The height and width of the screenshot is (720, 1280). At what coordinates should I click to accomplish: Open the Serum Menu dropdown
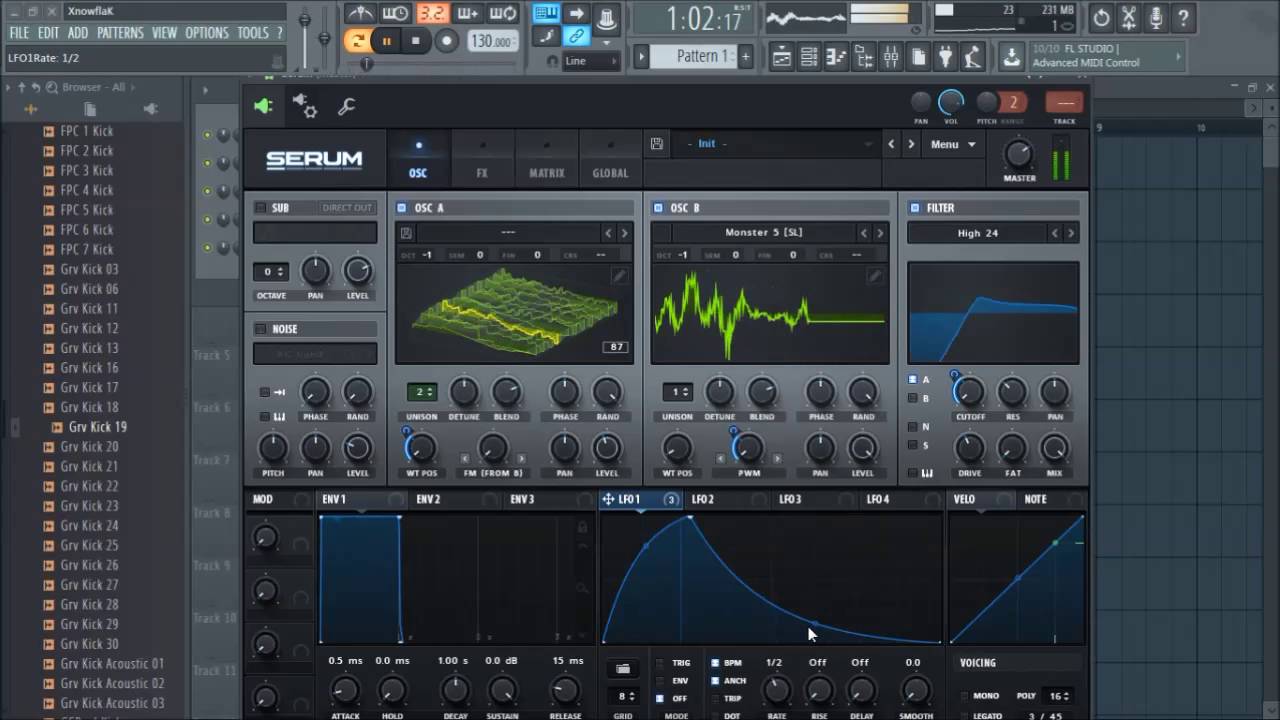point(952,144)
